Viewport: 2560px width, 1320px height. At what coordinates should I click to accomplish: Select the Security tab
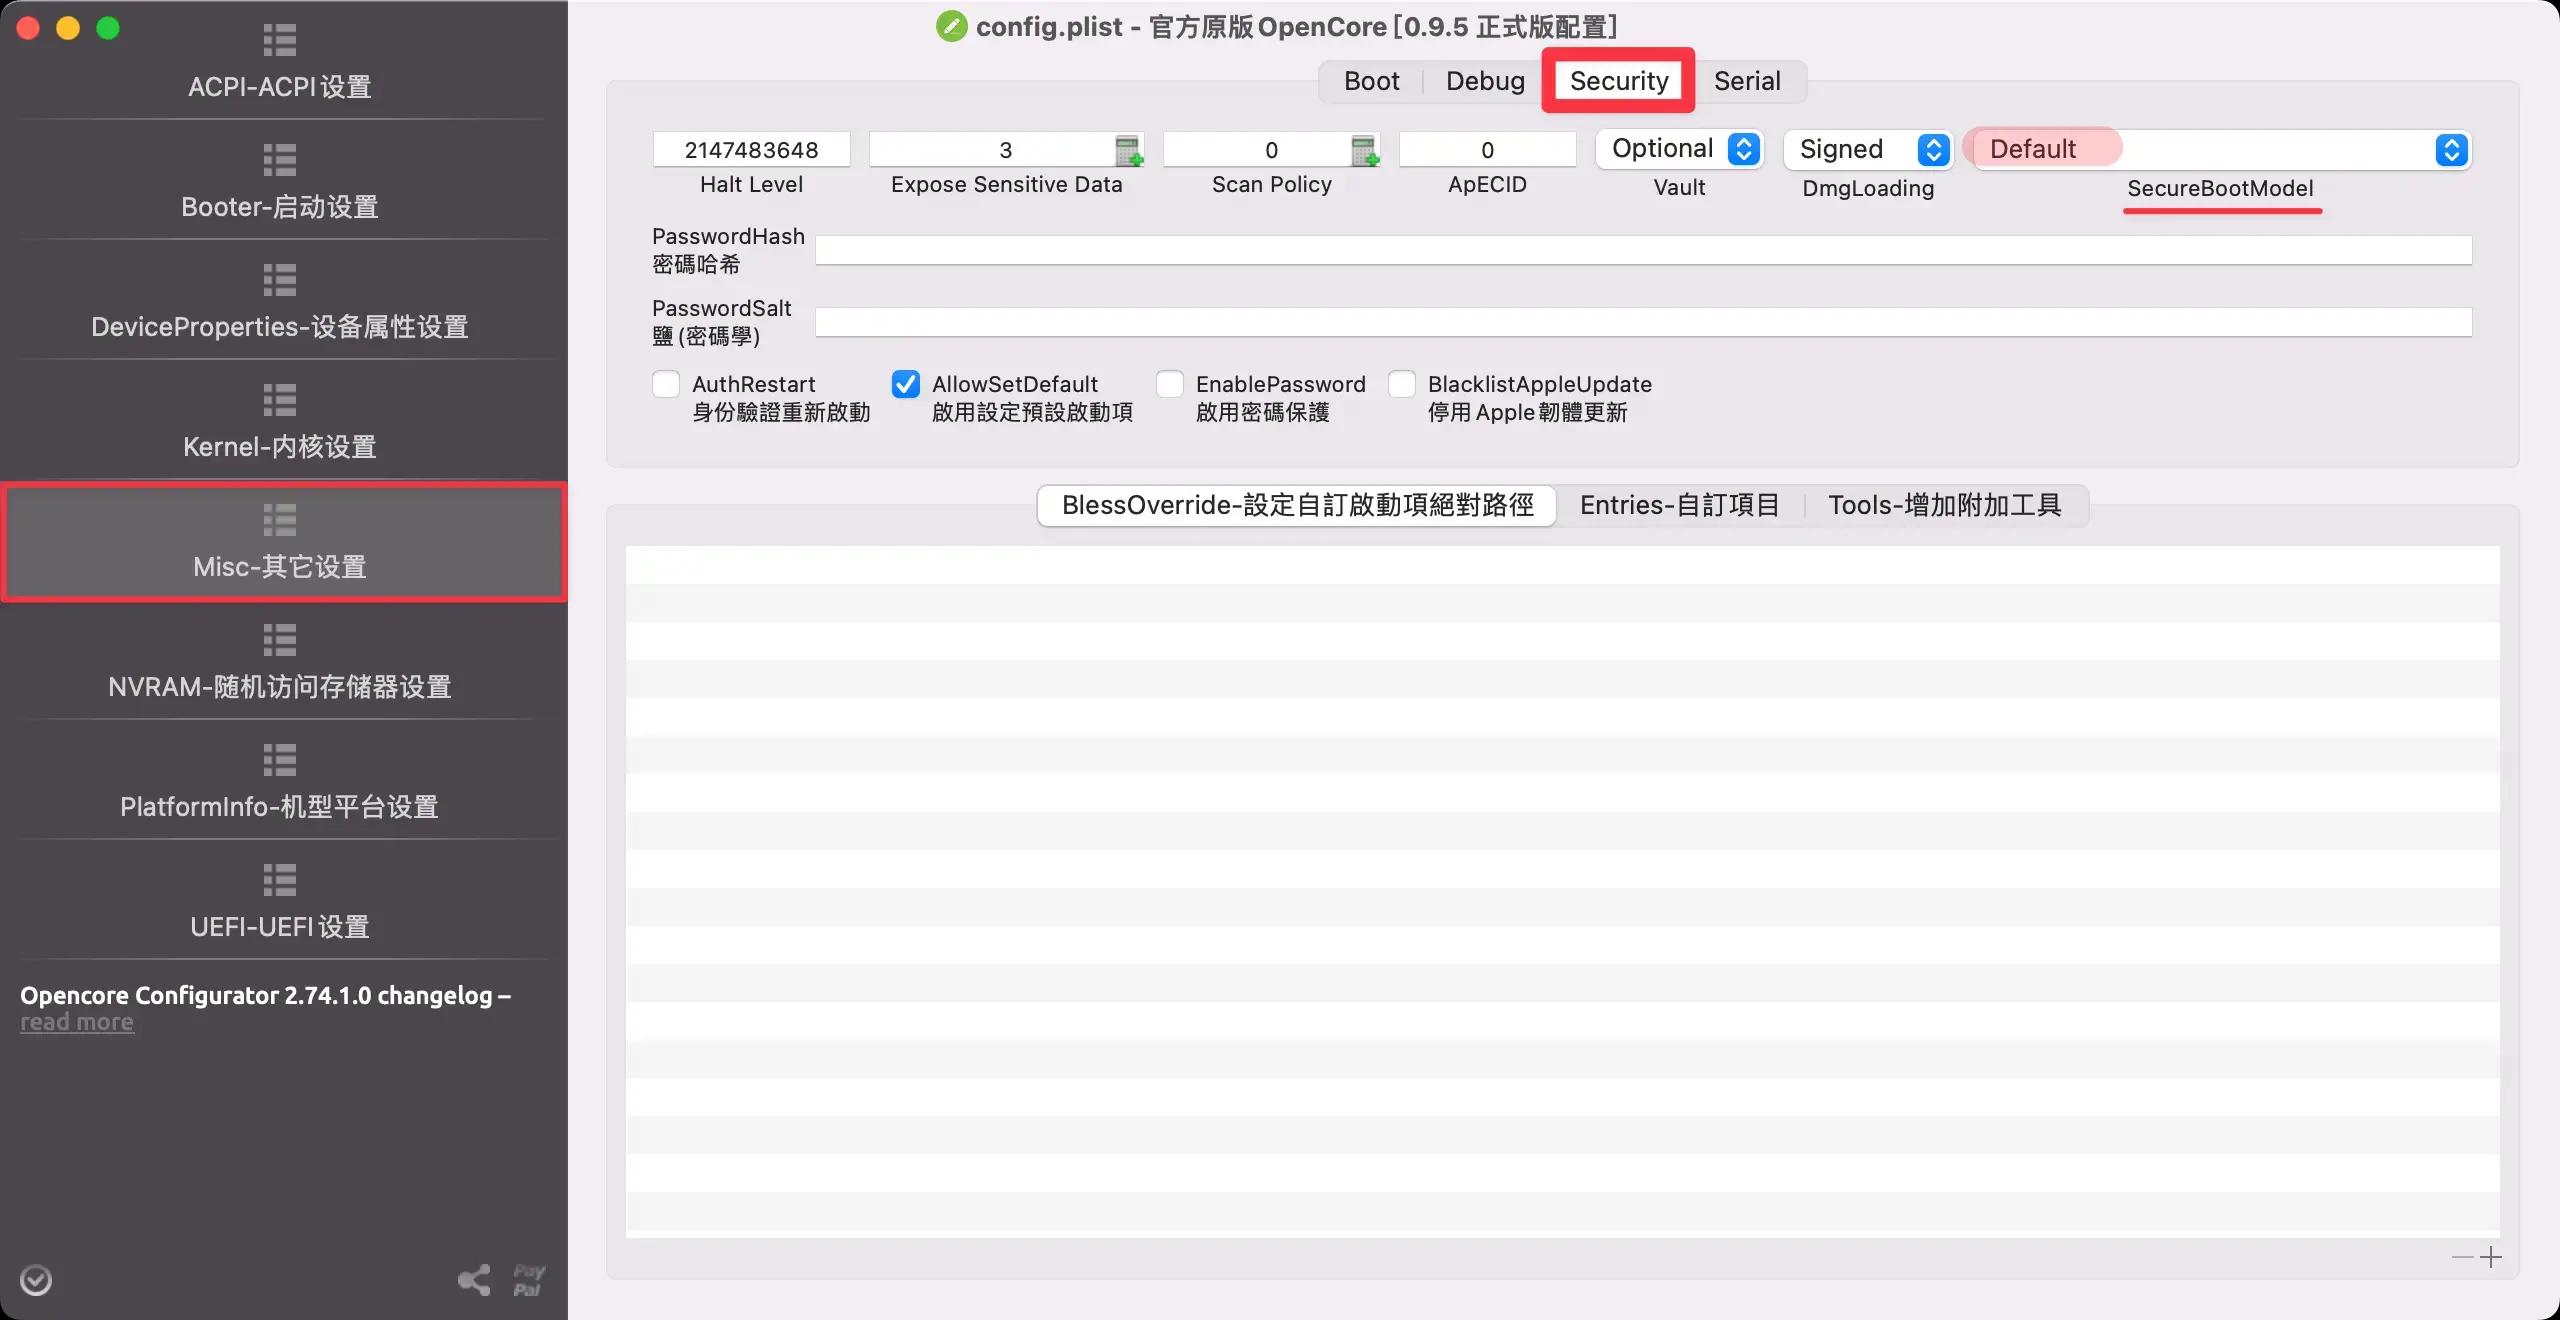(x=1618, y=81)
